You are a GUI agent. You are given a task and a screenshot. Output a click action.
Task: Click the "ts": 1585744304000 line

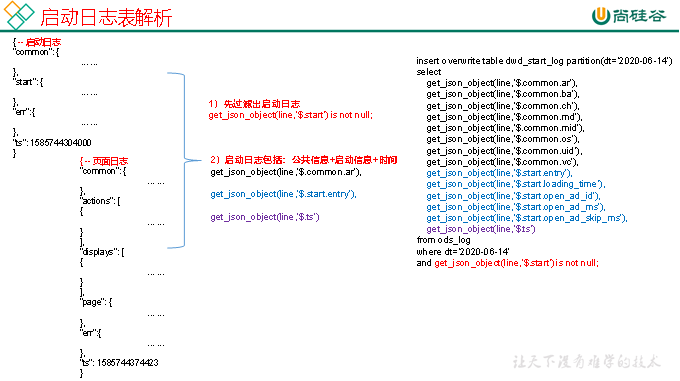(52, 143)
